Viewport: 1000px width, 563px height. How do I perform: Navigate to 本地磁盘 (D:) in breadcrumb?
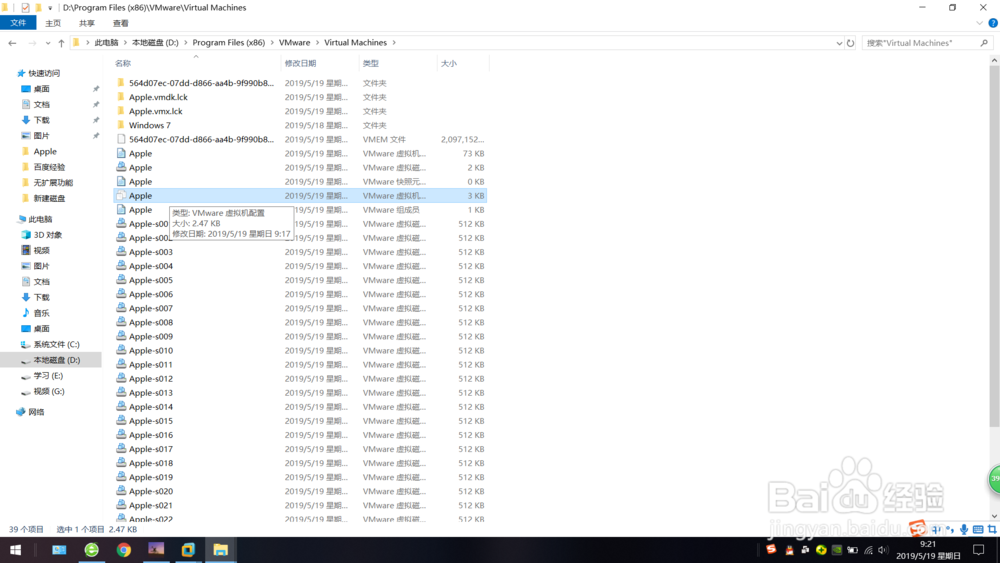155,43
